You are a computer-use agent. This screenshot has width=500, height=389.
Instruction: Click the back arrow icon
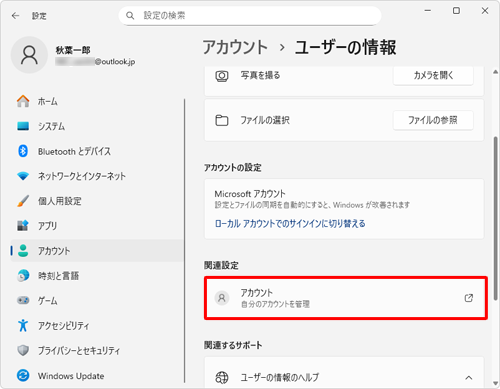click(15, 16)
